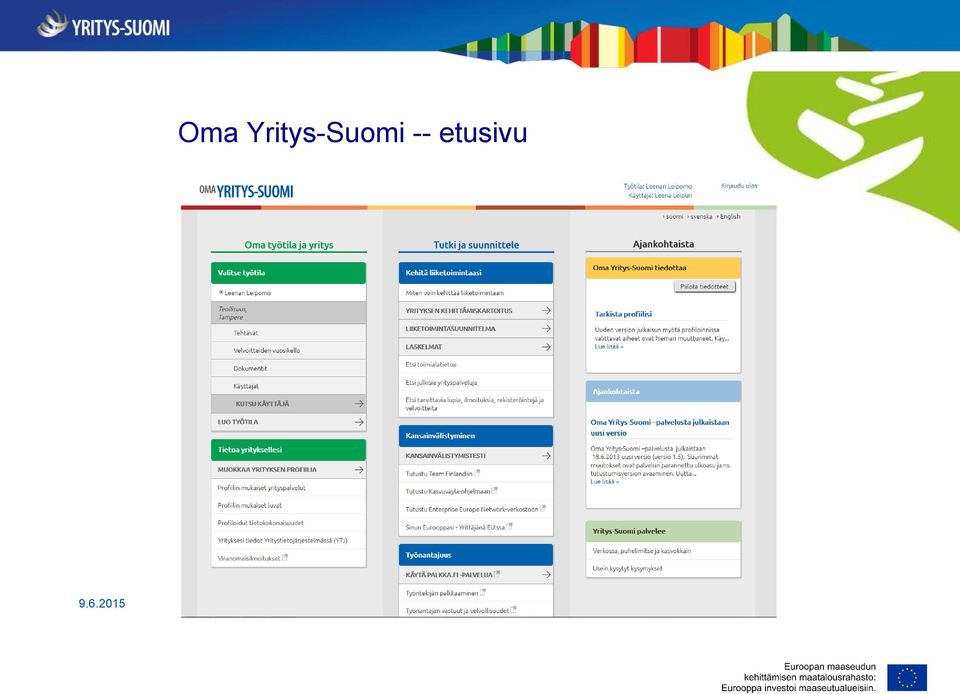Click the Valitse työtila green header
The width and height of the screenshot is (960, 694).
[x=288, y=273]
